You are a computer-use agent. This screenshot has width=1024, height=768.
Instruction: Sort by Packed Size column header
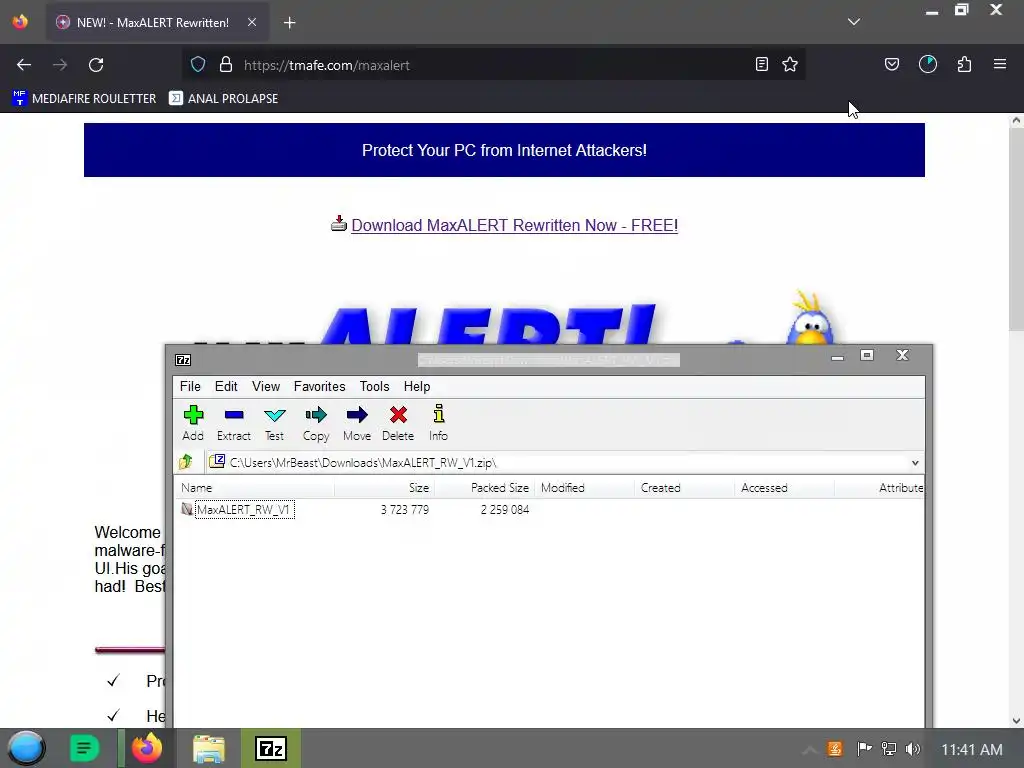[x=484, y=488]
